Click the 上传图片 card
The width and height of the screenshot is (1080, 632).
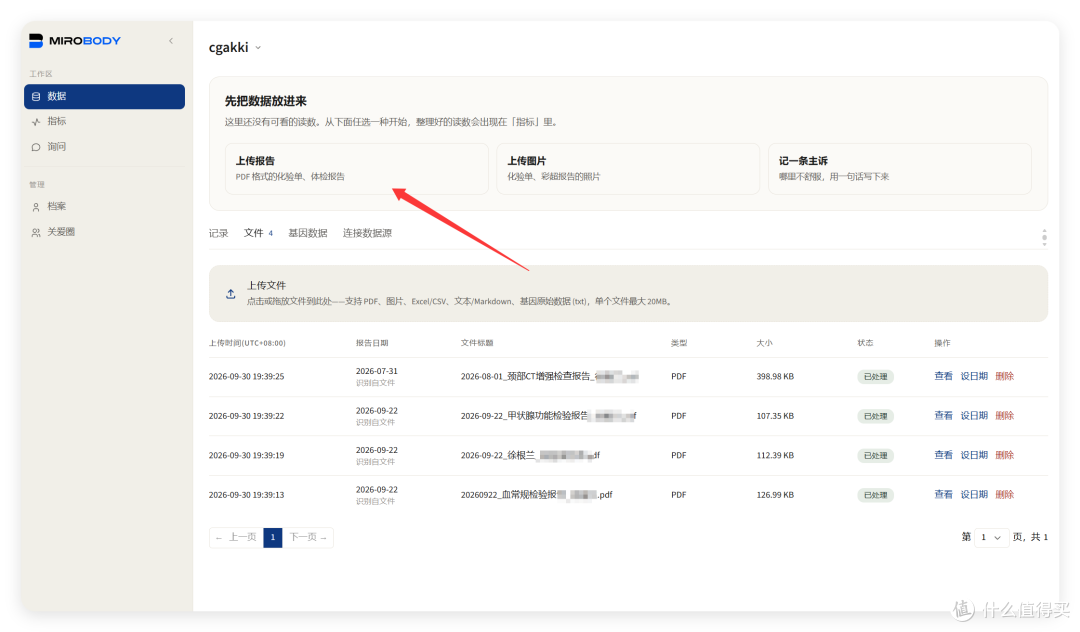628,169
